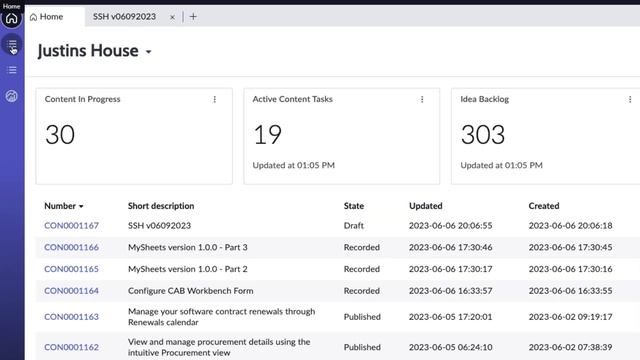The height and width of the screenshot is (360, 640).
Task: Open the Idea Backlog card options menu
Action: [x=630, y=99]
